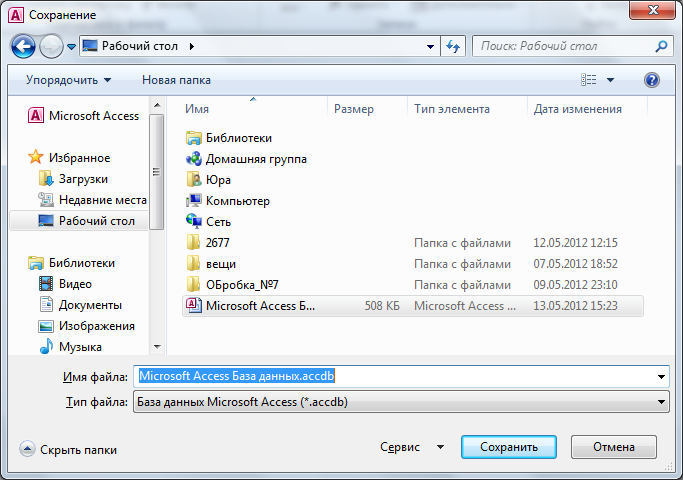Close the Сохранение dialog

point(652,10)
